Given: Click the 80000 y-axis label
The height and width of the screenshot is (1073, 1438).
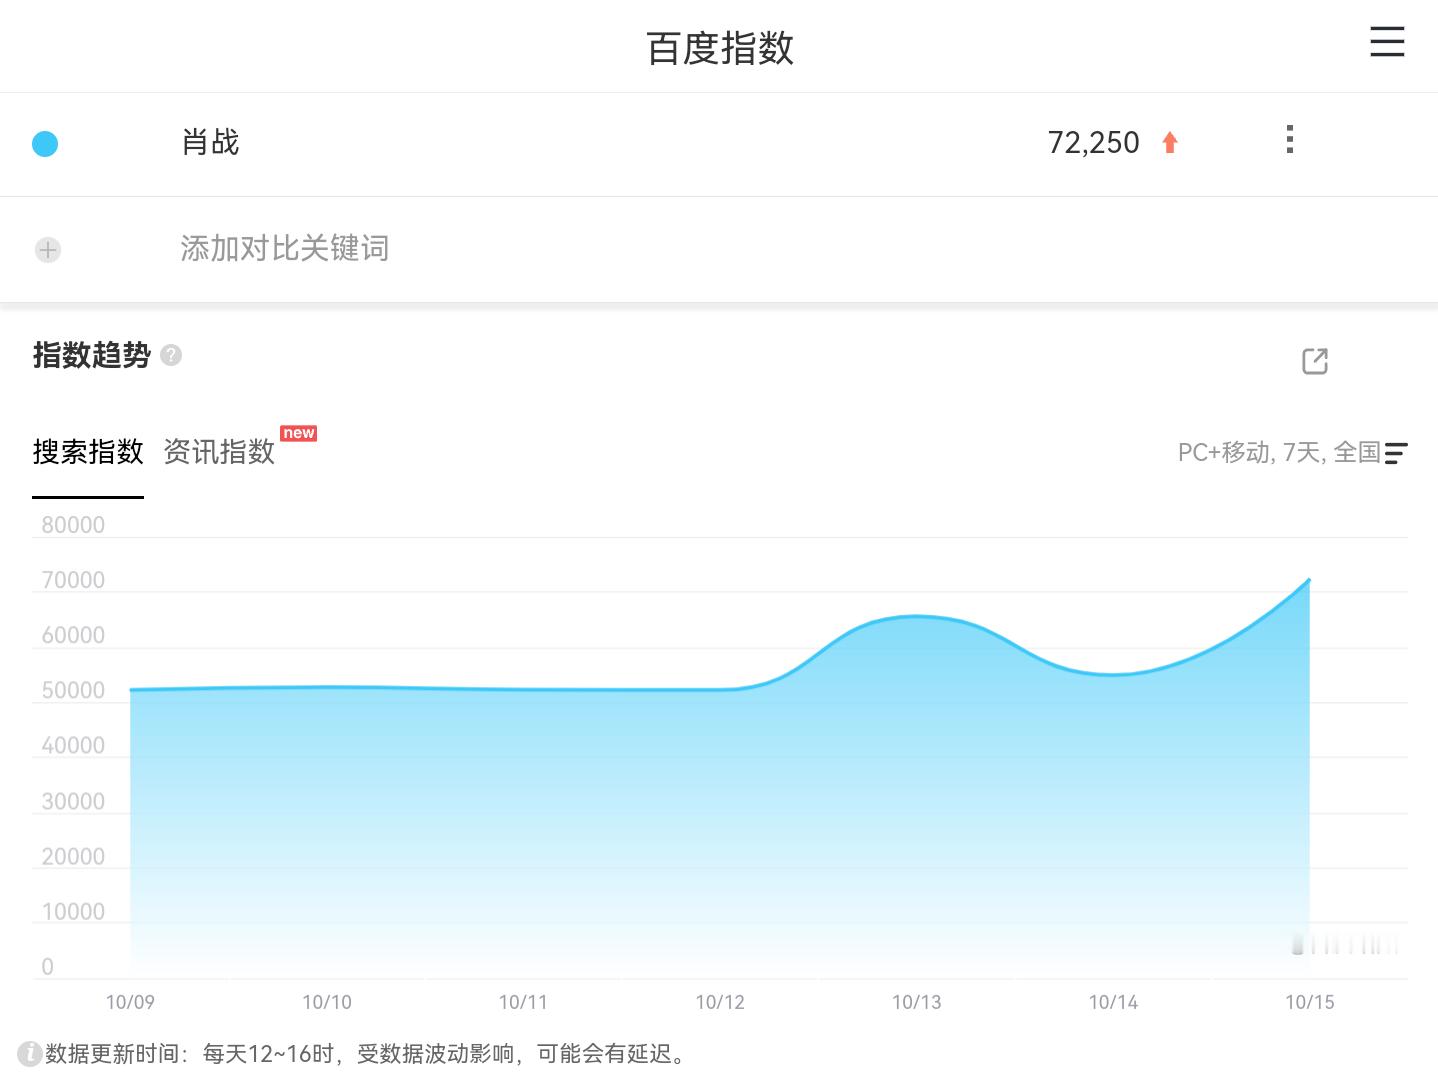Looking at the screenshot, I should coord(73,525).
